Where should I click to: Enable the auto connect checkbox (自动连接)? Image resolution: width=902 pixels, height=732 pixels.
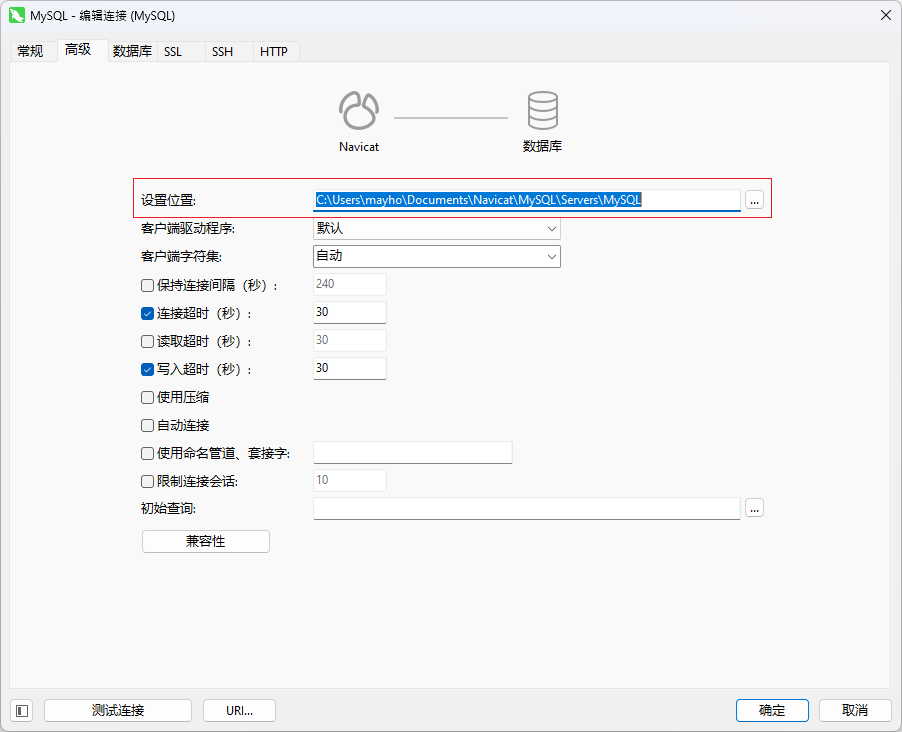(147, 425)
